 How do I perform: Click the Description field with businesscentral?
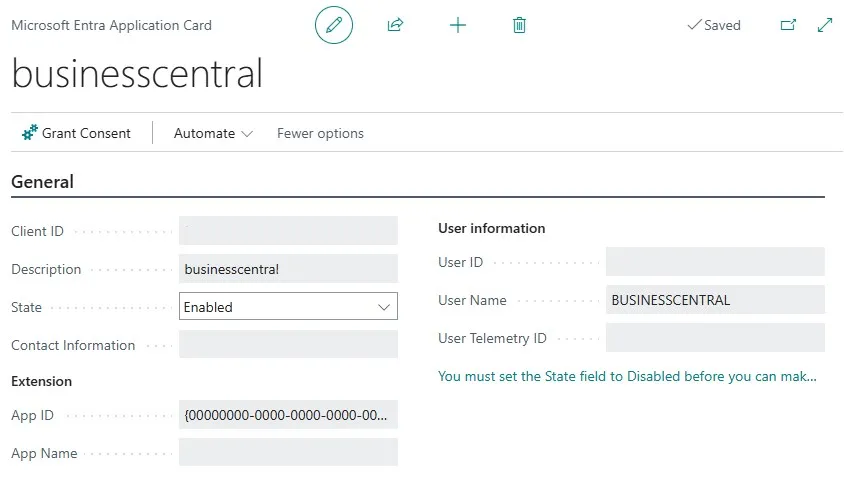288,268
